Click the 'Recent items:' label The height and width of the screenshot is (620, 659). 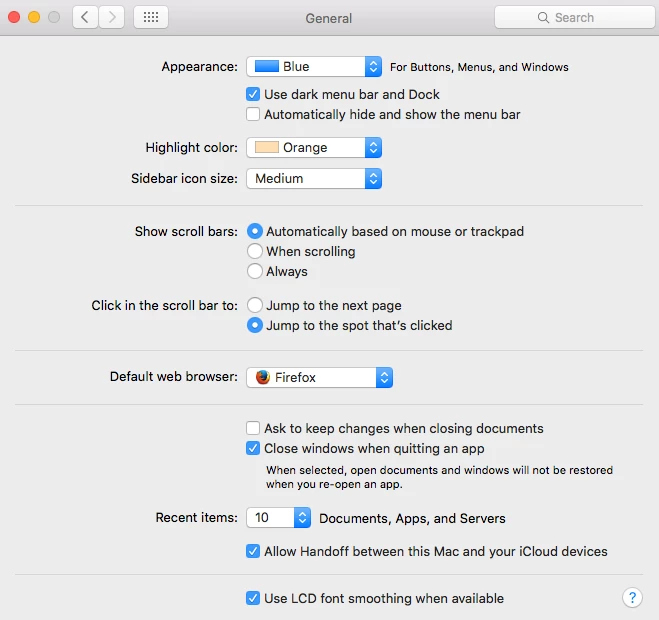coord(197,517)
